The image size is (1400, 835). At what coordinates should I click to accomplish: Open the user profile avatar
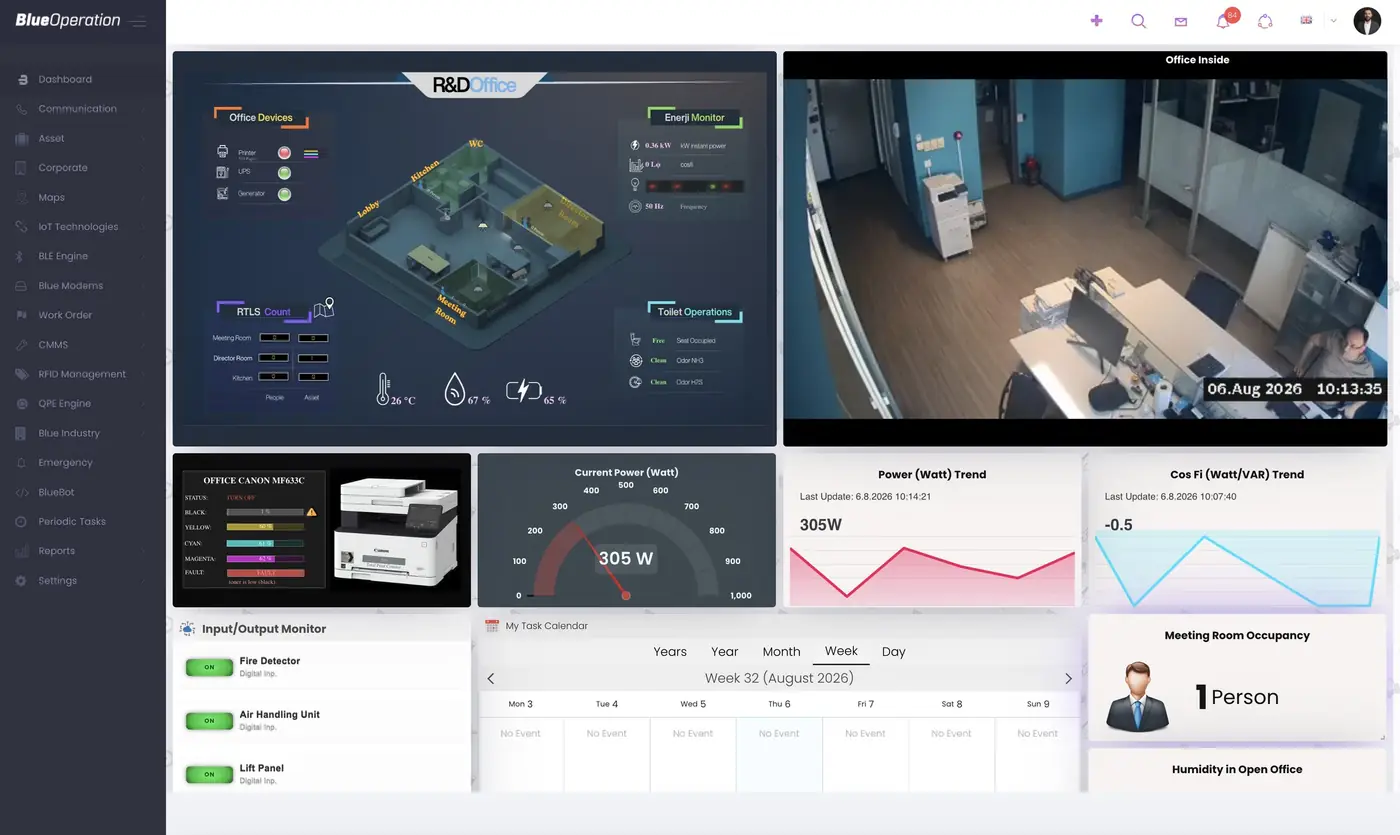tap(1367, 21)
